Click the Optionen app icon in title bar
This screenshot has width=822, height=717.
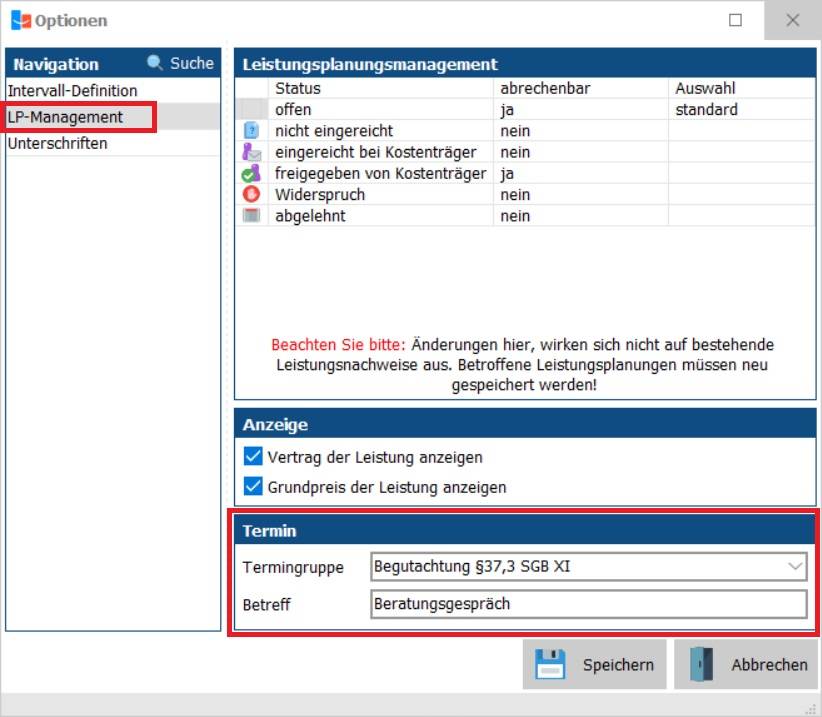point(19,20)
